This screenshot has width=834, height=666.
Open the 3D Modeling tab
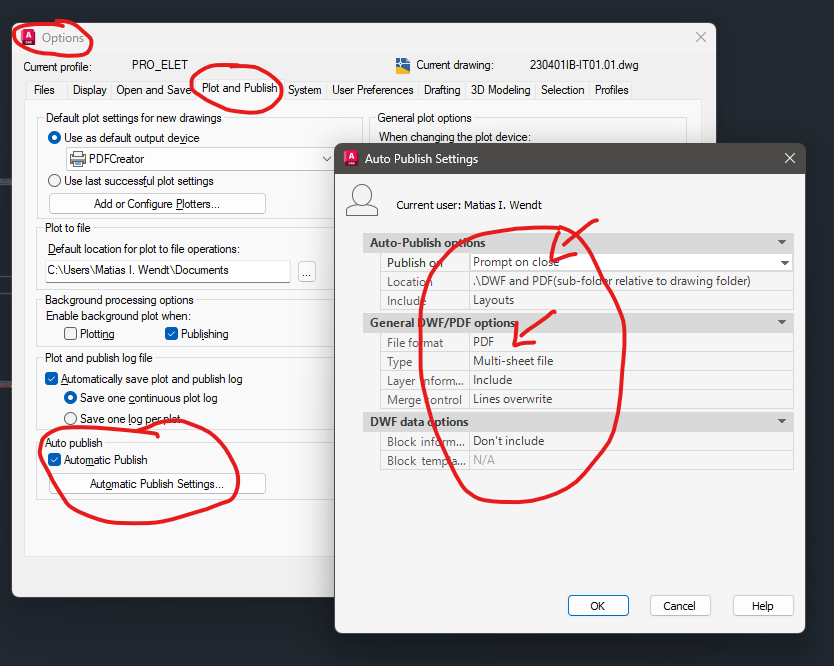(501, 90)
